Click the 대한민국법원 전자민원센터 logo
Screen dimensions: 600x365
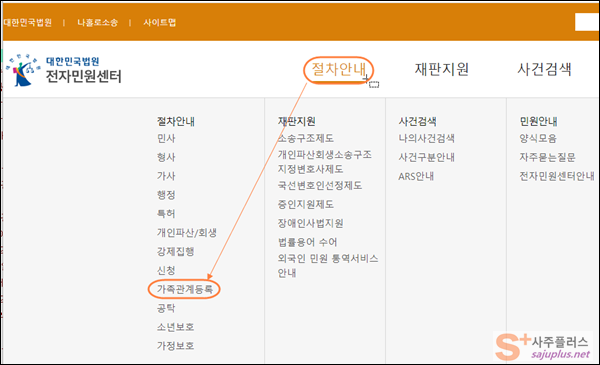coord(64,70)
